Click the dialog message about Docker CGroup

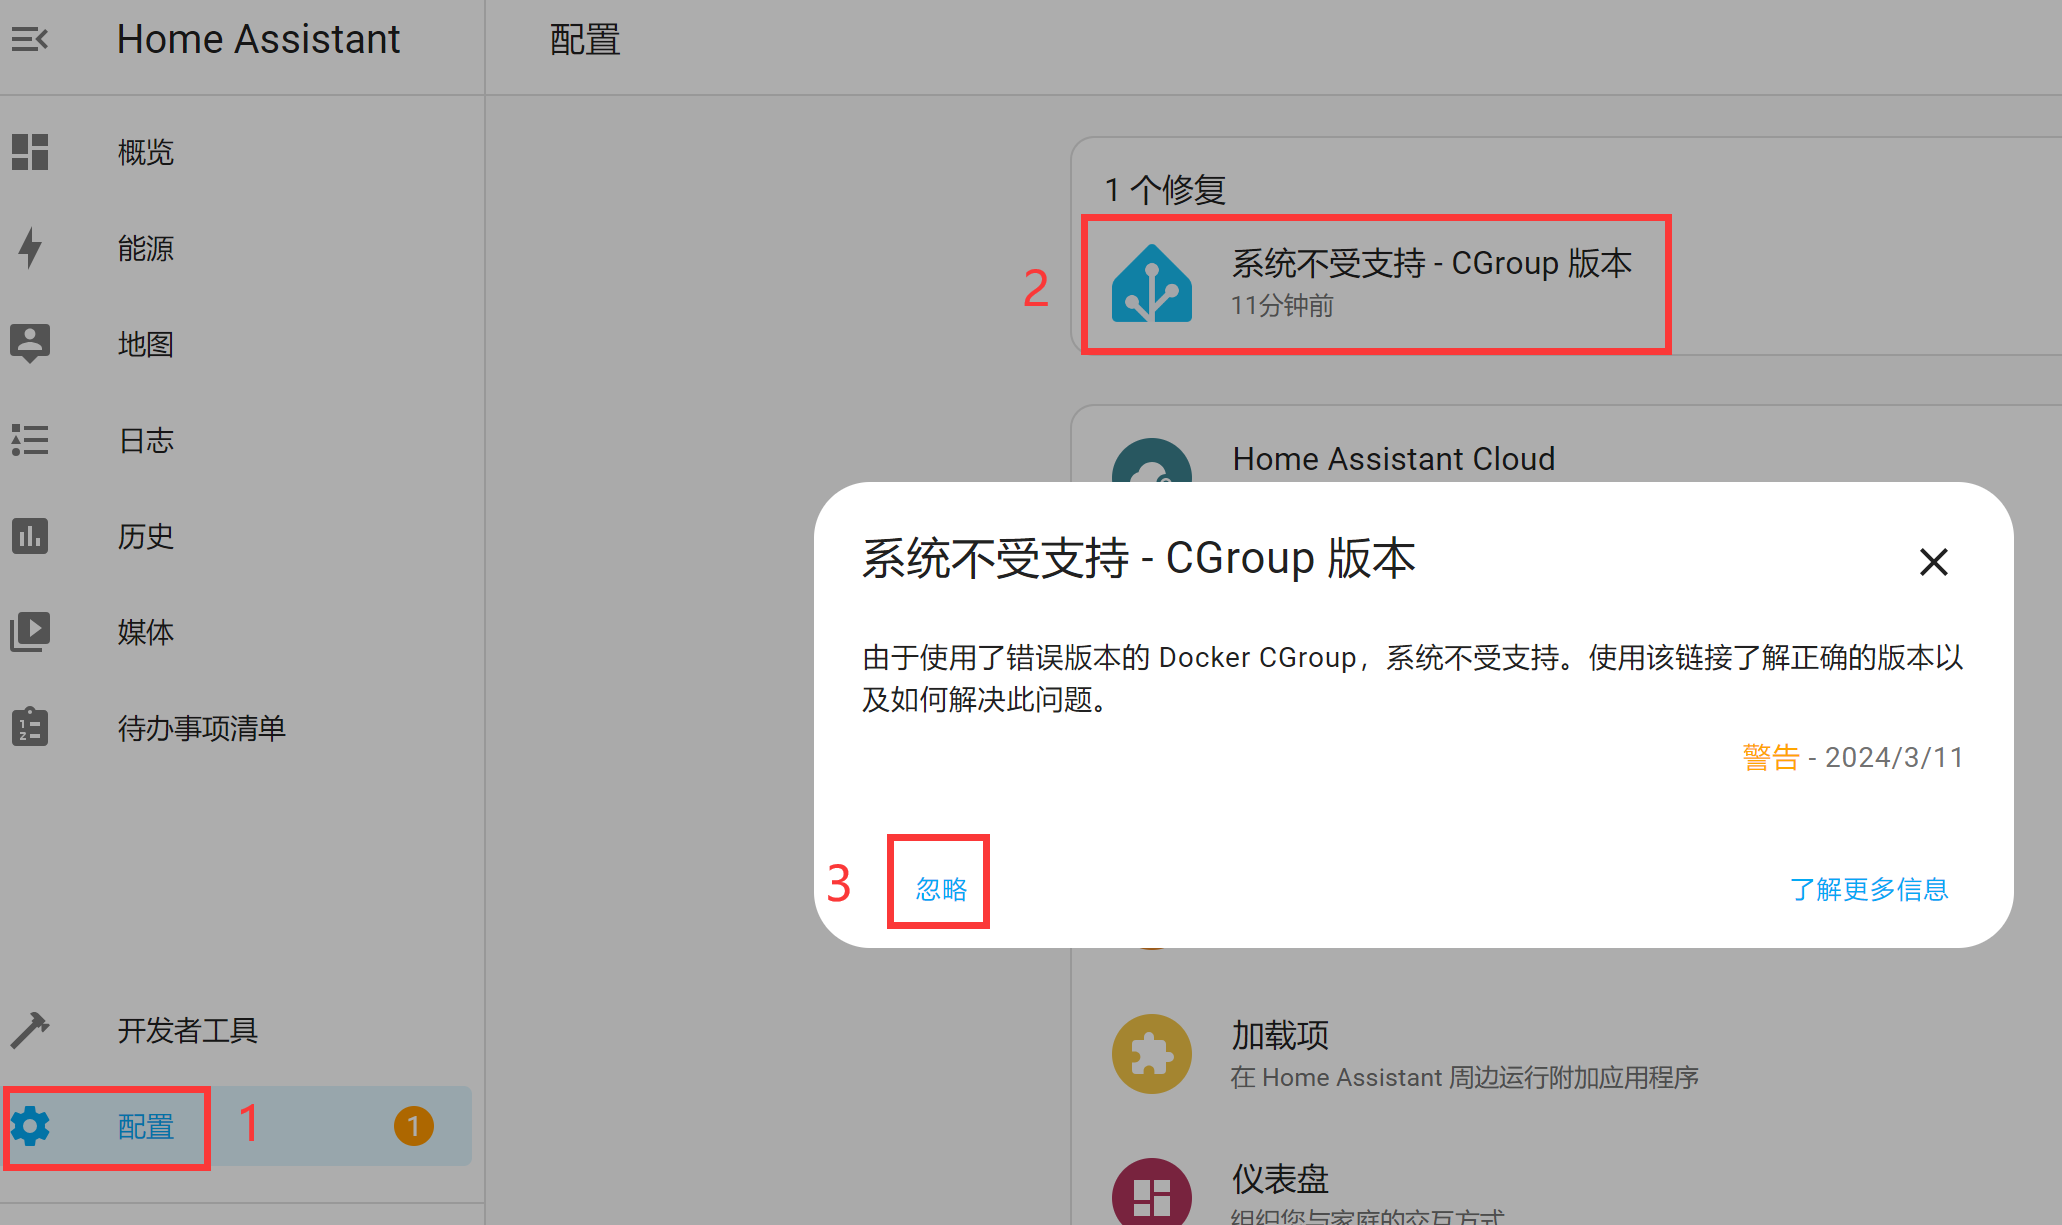tap(1412, 678)
